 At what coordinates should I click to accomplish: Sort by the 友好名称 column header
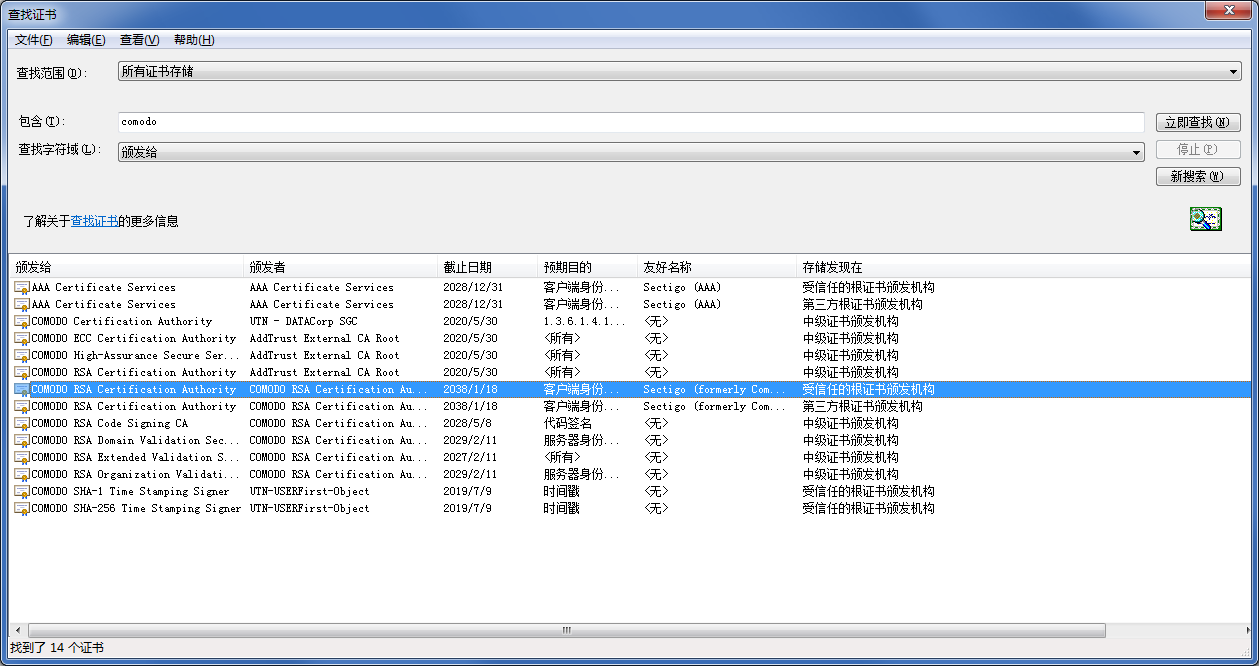point(717,267)
